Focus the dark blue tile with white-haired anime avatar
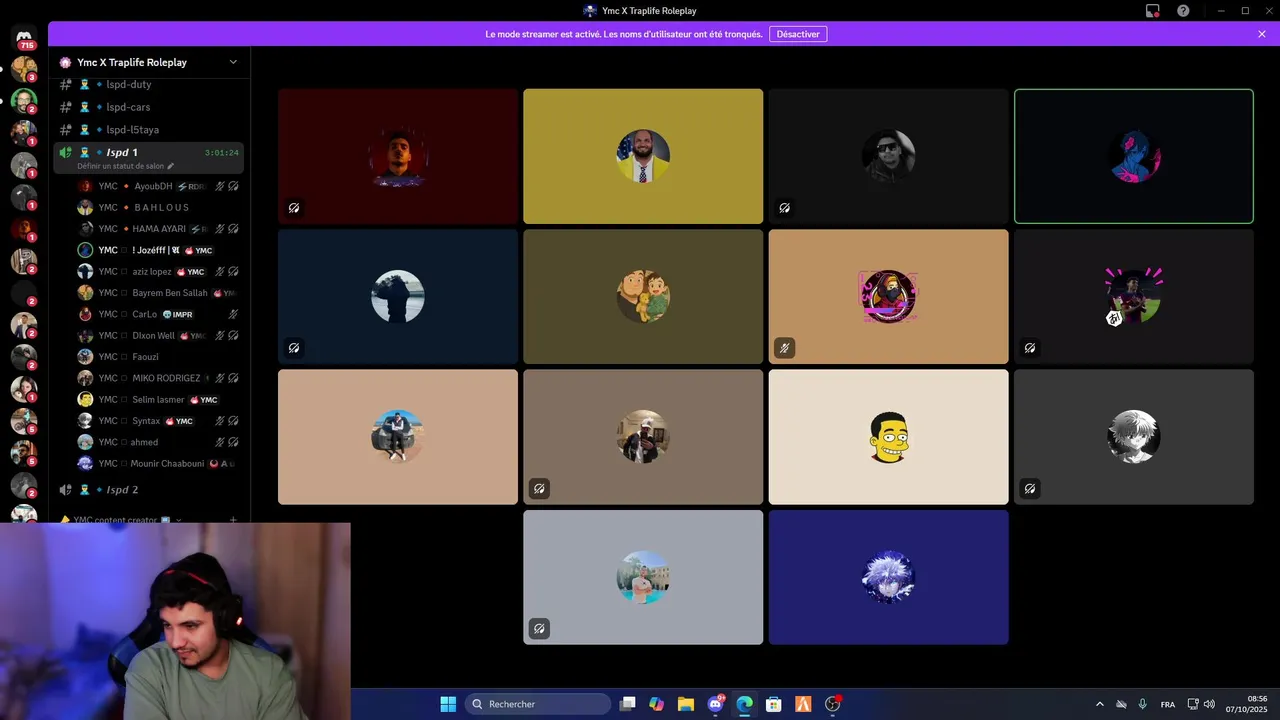 (889, 577)
